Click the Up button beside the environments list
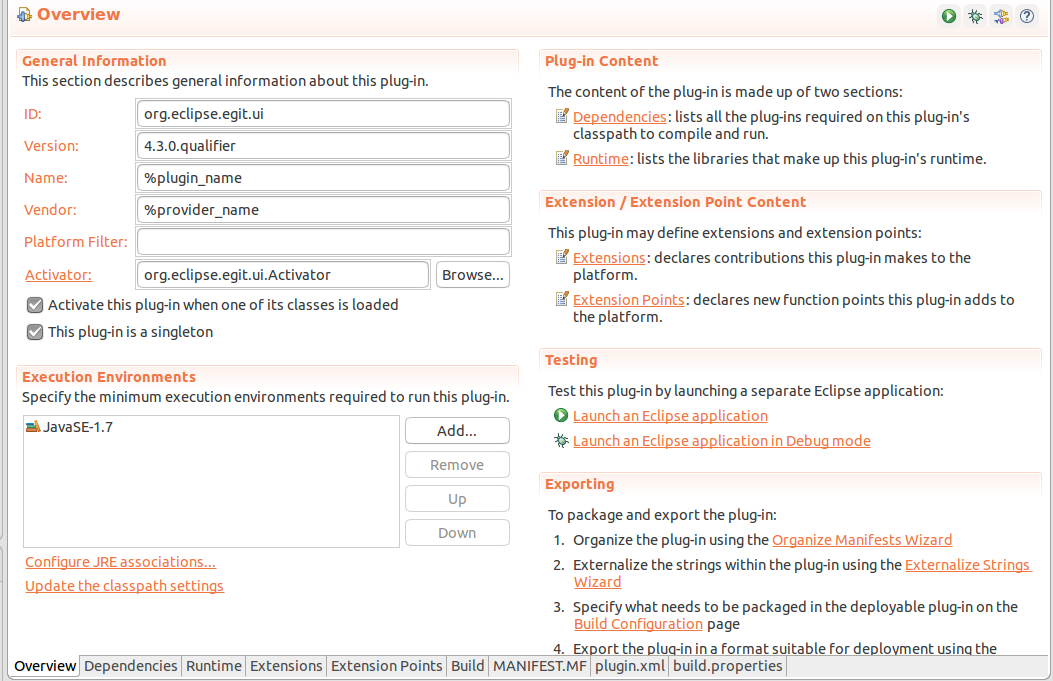The image size is (1053, 681). click(x=457, y=499)
